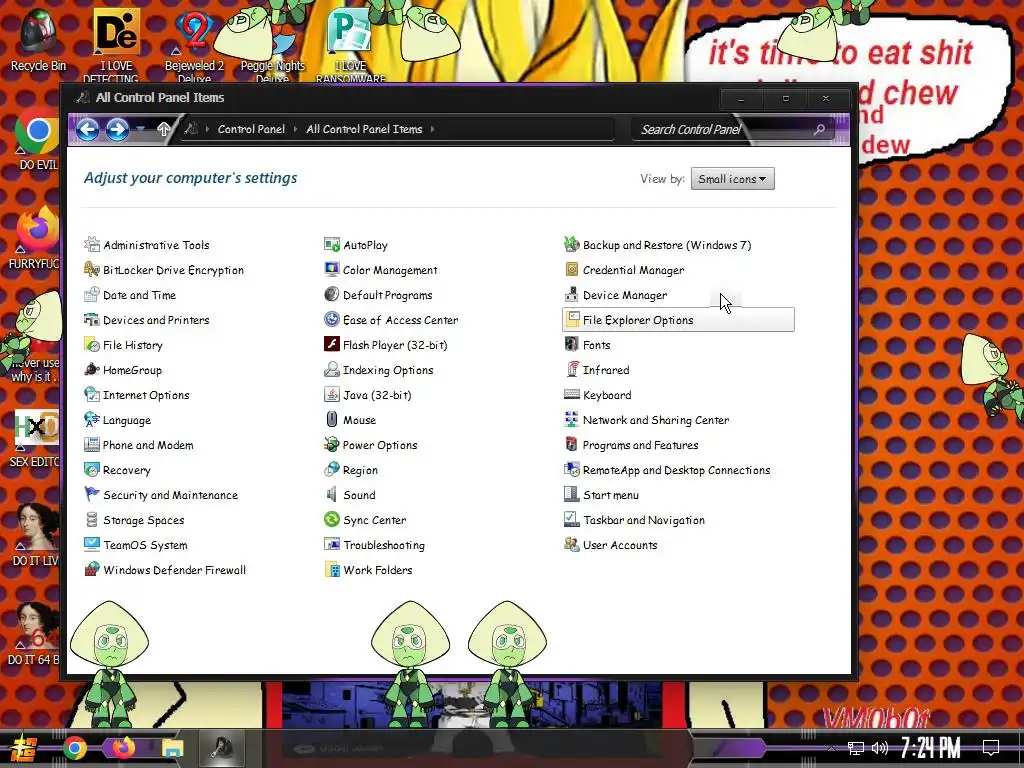Image resolution: width=1024 pixels, height=768 pixels.
Task: Open Indexing Options icon
Action: point(332,370)
